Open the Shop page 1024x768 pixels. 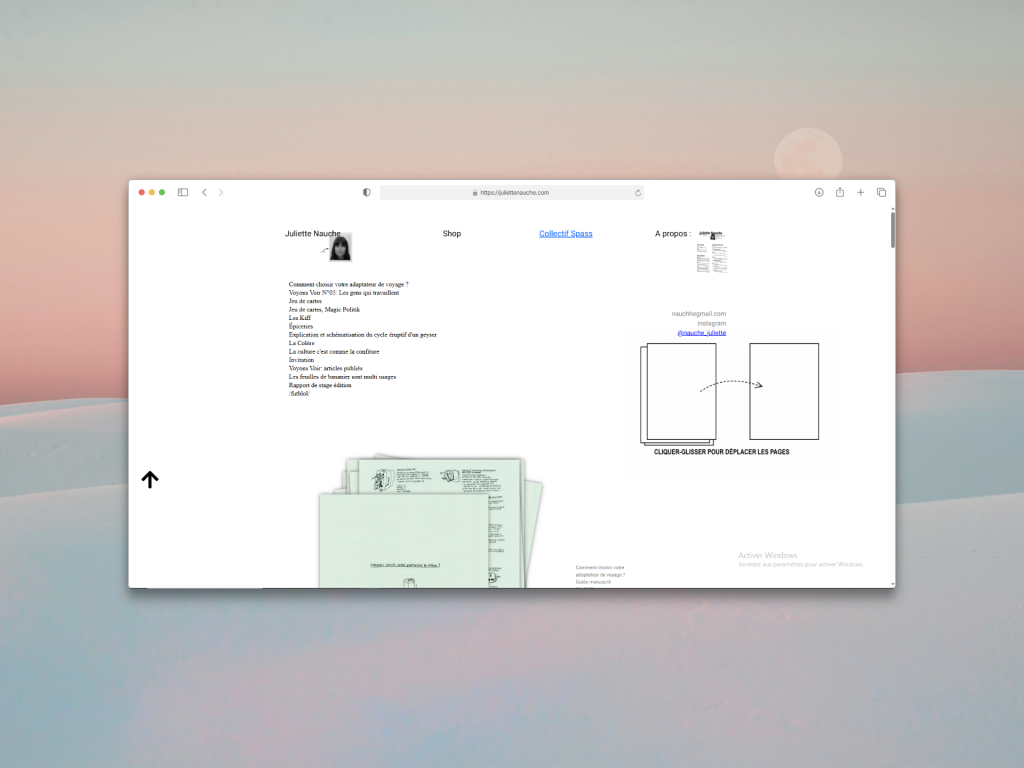point(452,234)
